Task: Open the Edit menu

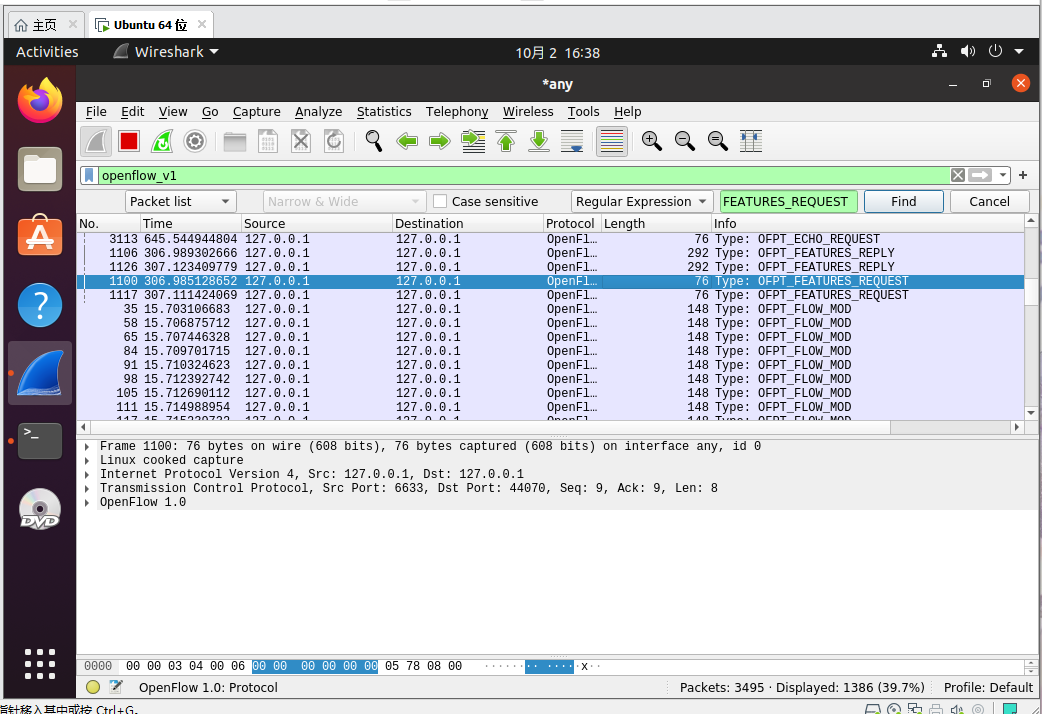Action: click(x=132, y=112)
